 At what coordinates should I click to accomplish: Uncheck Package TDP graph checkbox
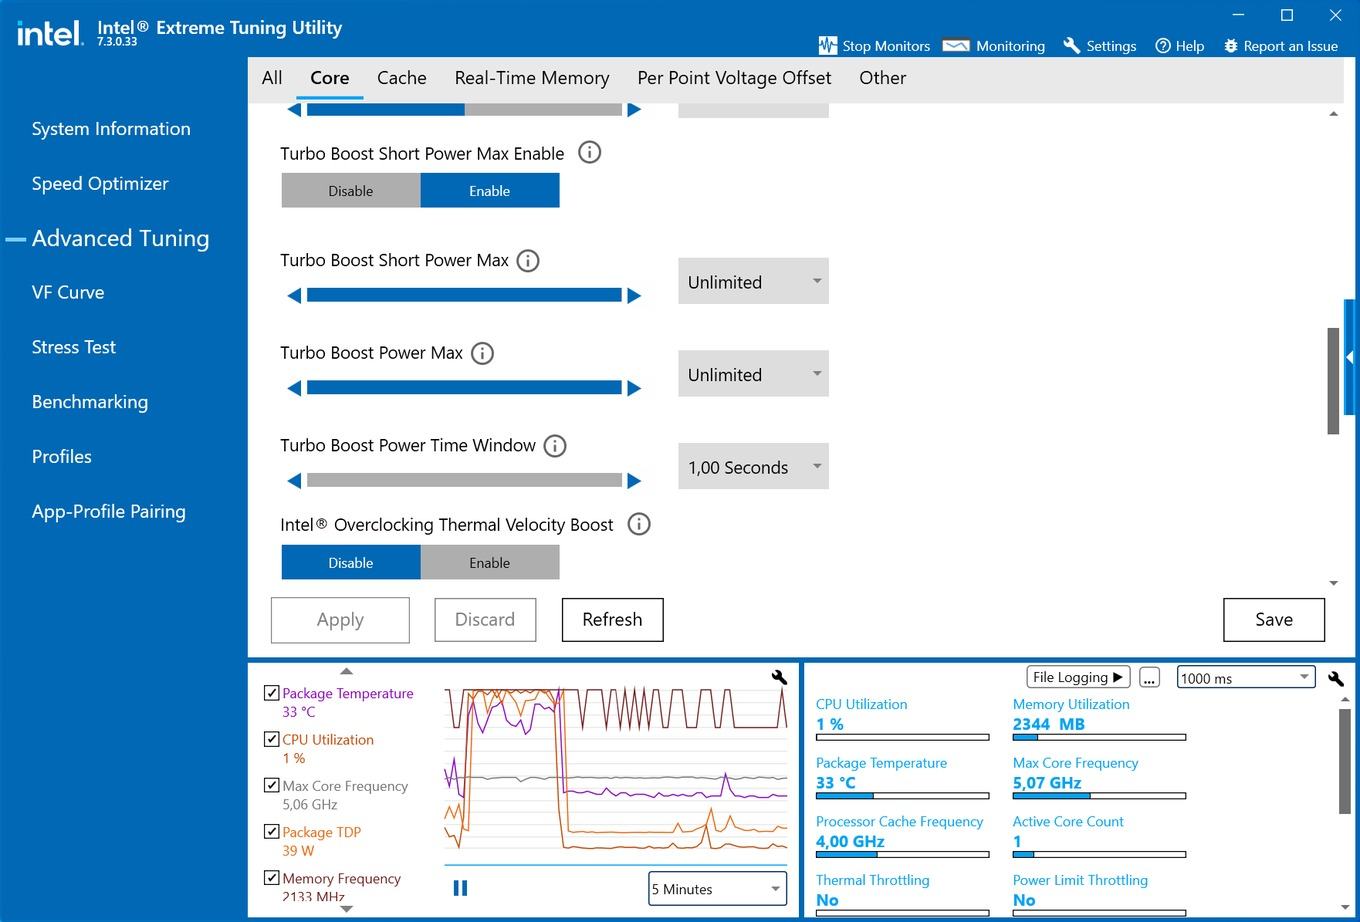tap(271, 831)
